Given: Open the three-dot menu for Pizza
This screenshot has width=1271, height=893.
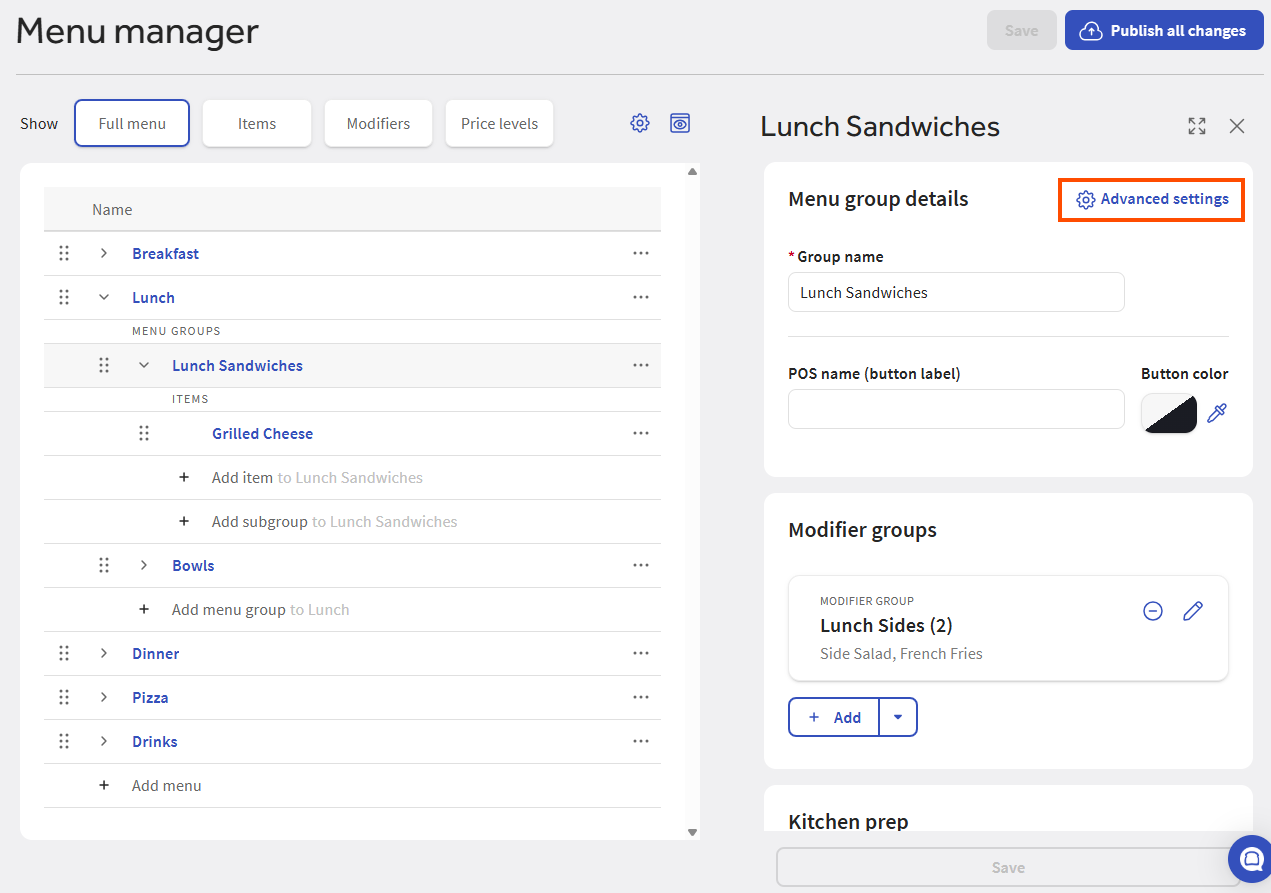Looking at the screenshot, I should point(641,697).
